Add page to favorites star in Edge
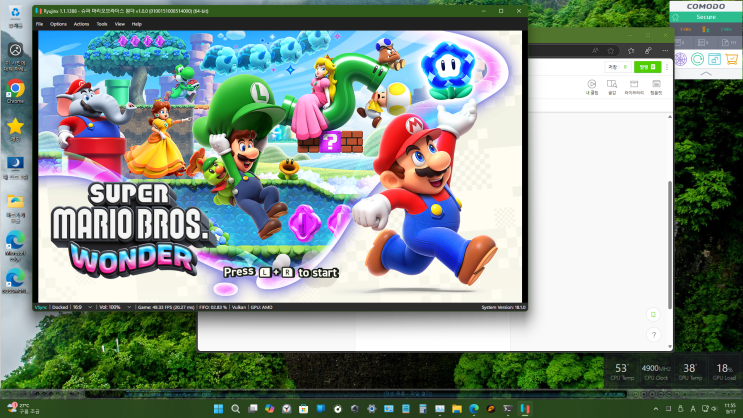The width and height of the screenshot is (743, 418). [611, 50]
